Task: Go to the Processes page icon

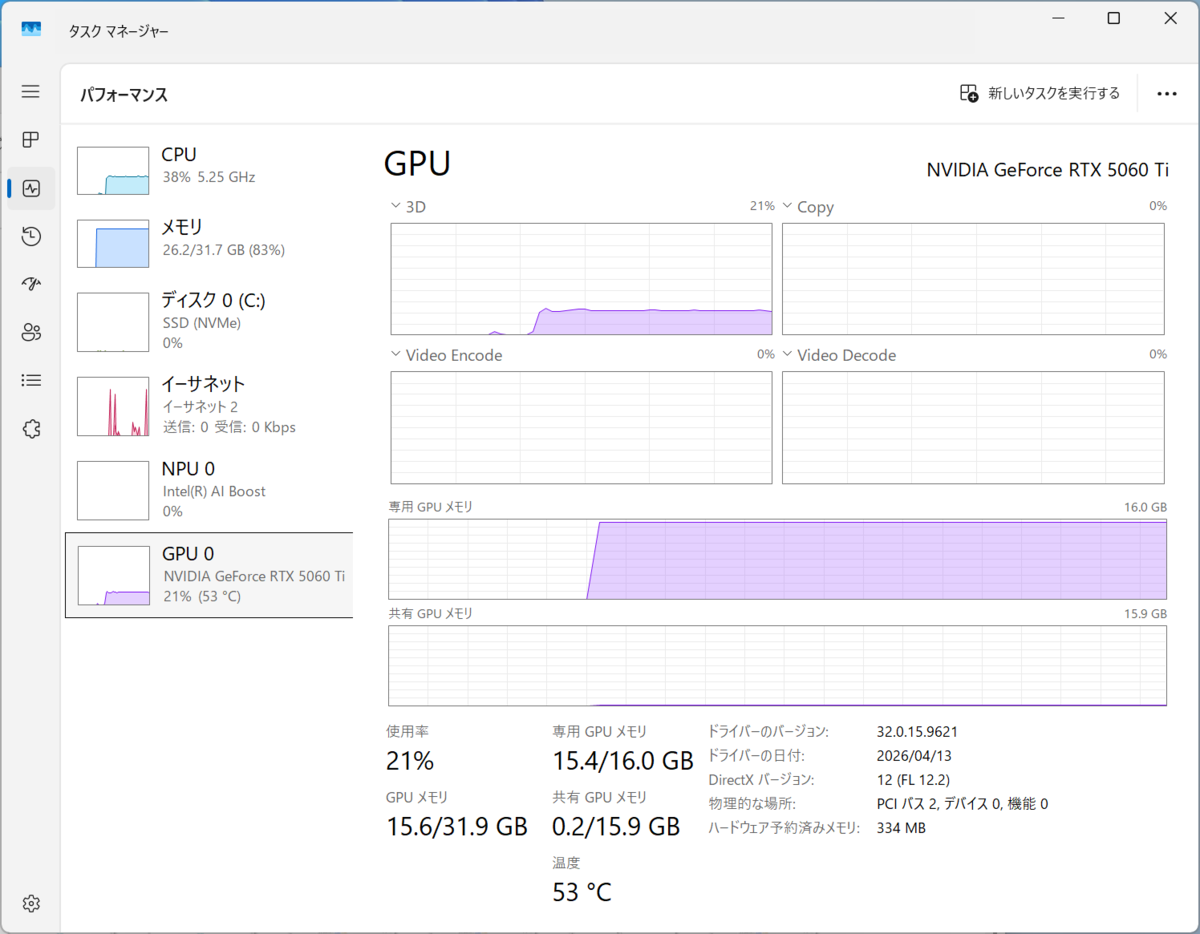Action: pyautogui.click(x=31, y=140)
